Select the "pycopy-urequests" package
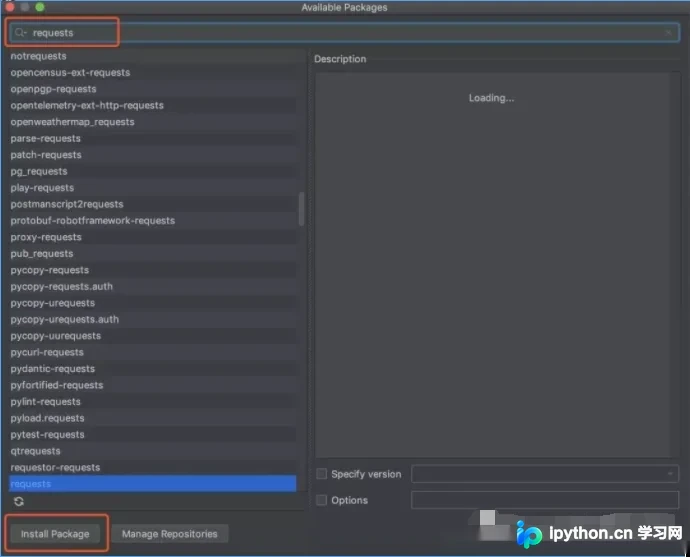Screen dimensions: 690x557 pyautogui.click(x=153, y=303)
